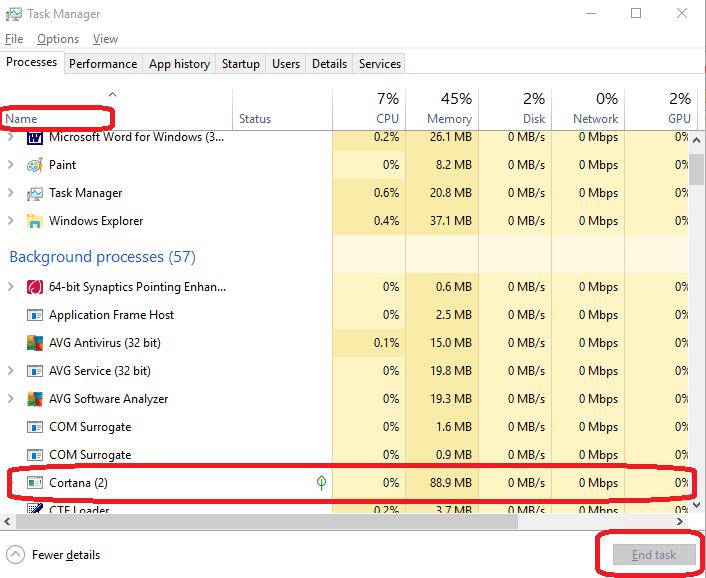Switch to the Services tab
The image size is (706, 578).
[x=380, y=64]
